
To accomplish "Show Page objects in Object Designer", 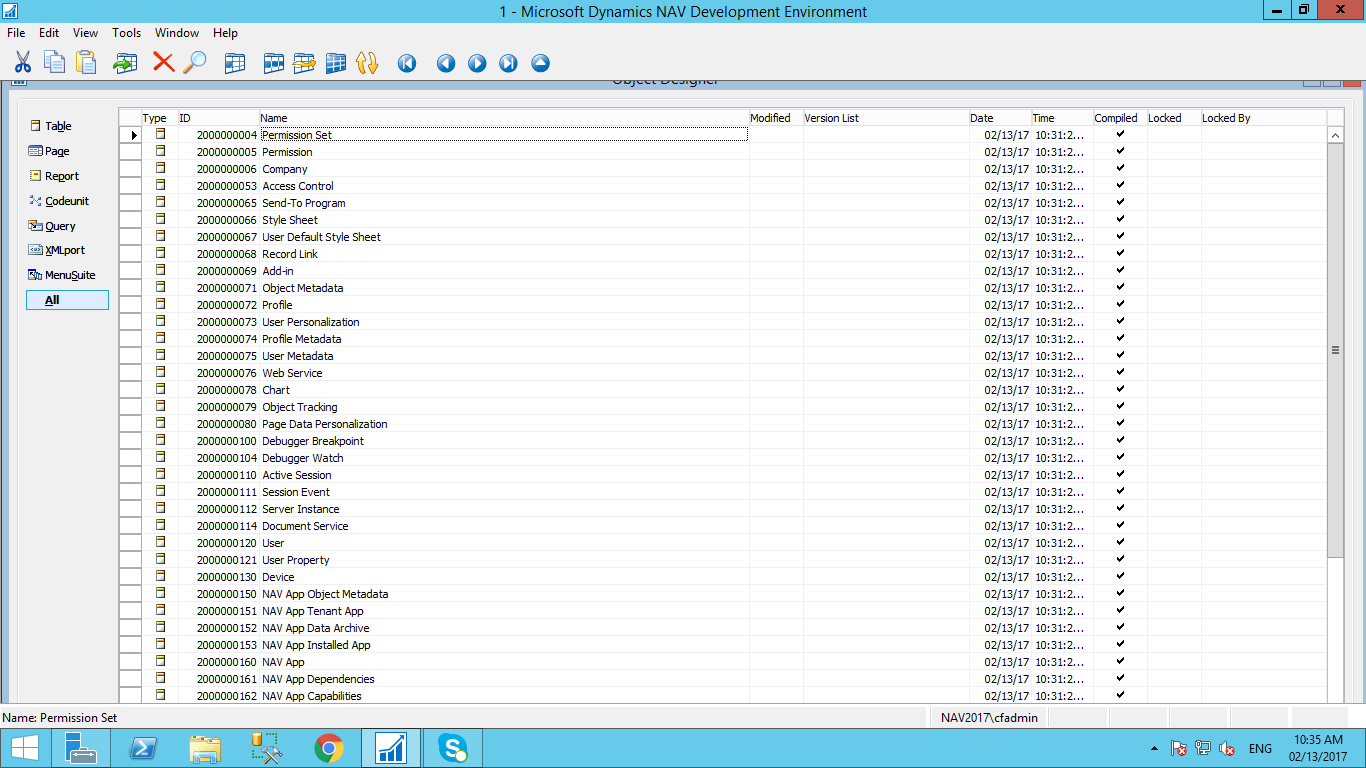I will tap(67, 151).
